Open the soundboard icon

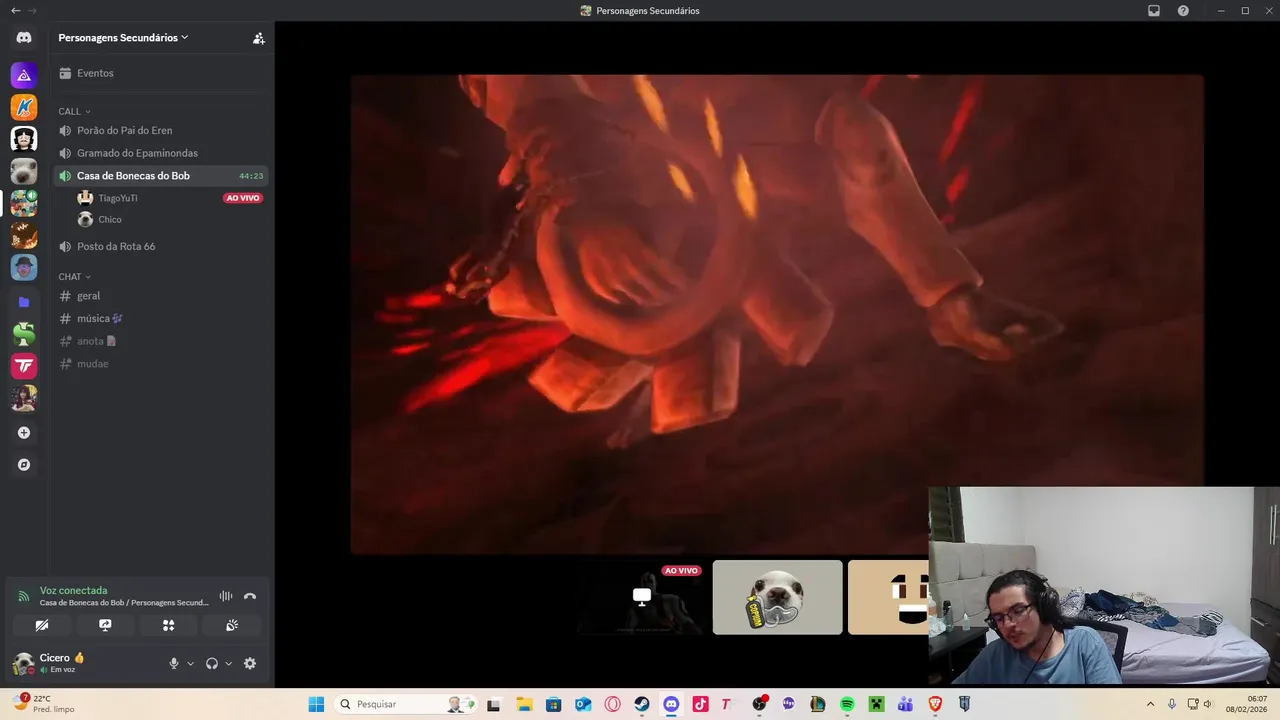point(232,625)
